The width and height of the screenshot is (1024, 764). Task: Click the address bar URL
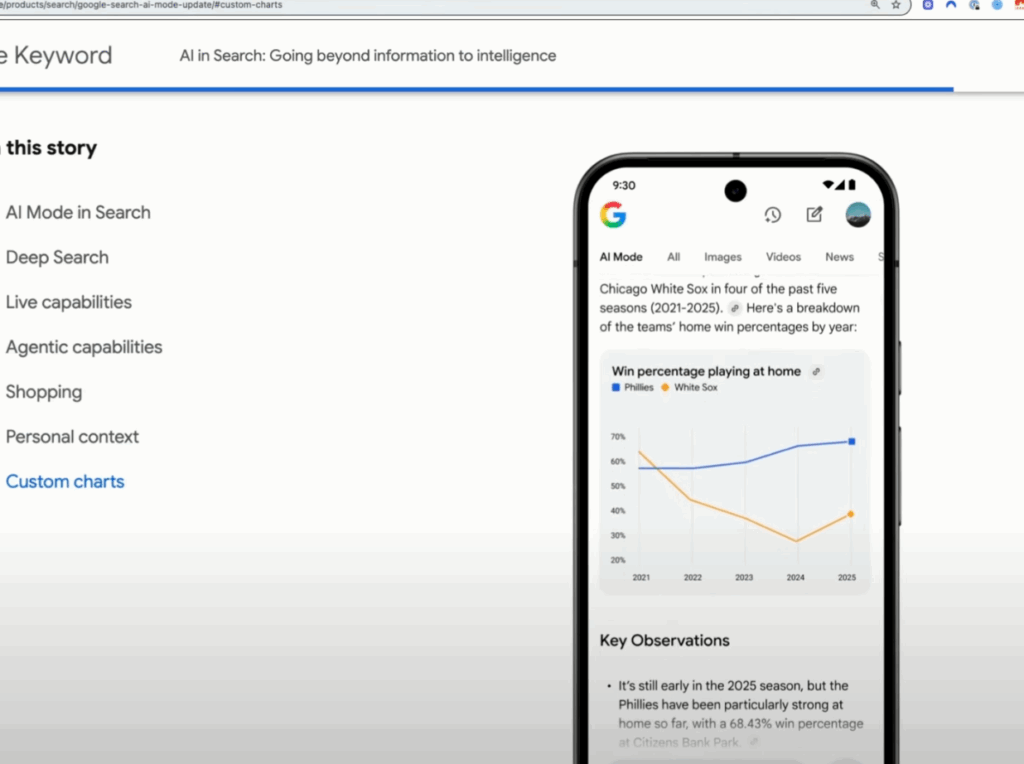(x=142, y=5)
